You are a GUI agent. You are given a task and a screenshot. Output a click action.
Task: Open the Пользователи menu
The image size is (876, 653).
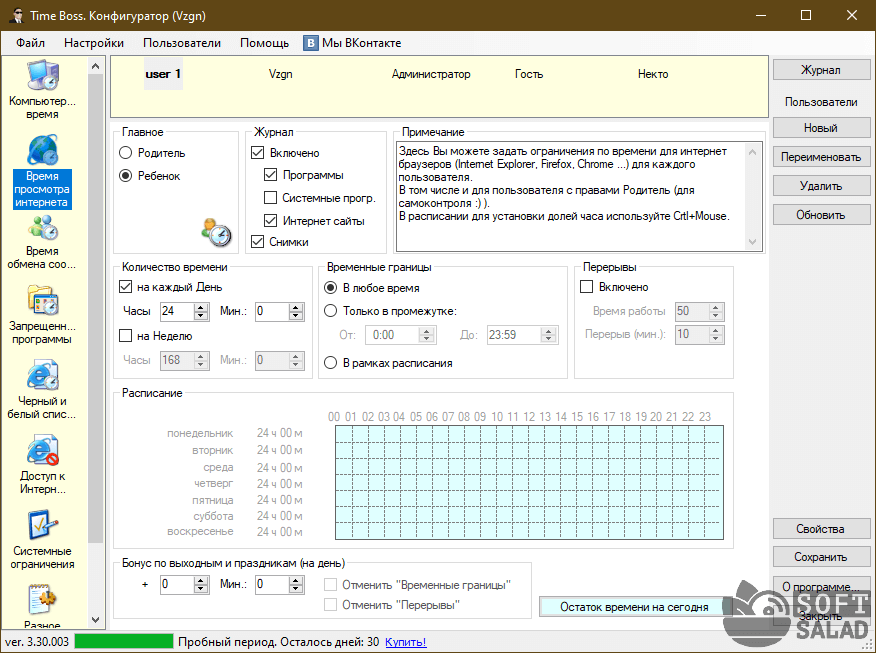point(182,43)
